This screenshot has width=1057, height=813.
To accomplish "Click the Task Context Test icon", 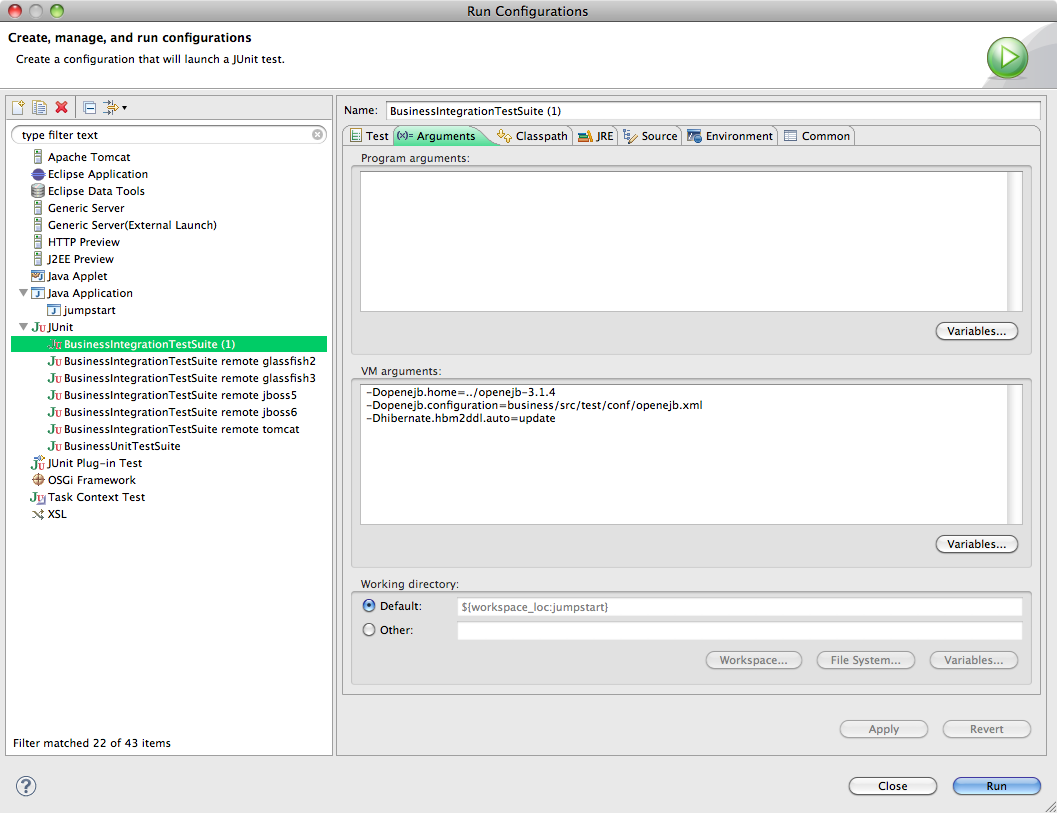I will 38,498.
